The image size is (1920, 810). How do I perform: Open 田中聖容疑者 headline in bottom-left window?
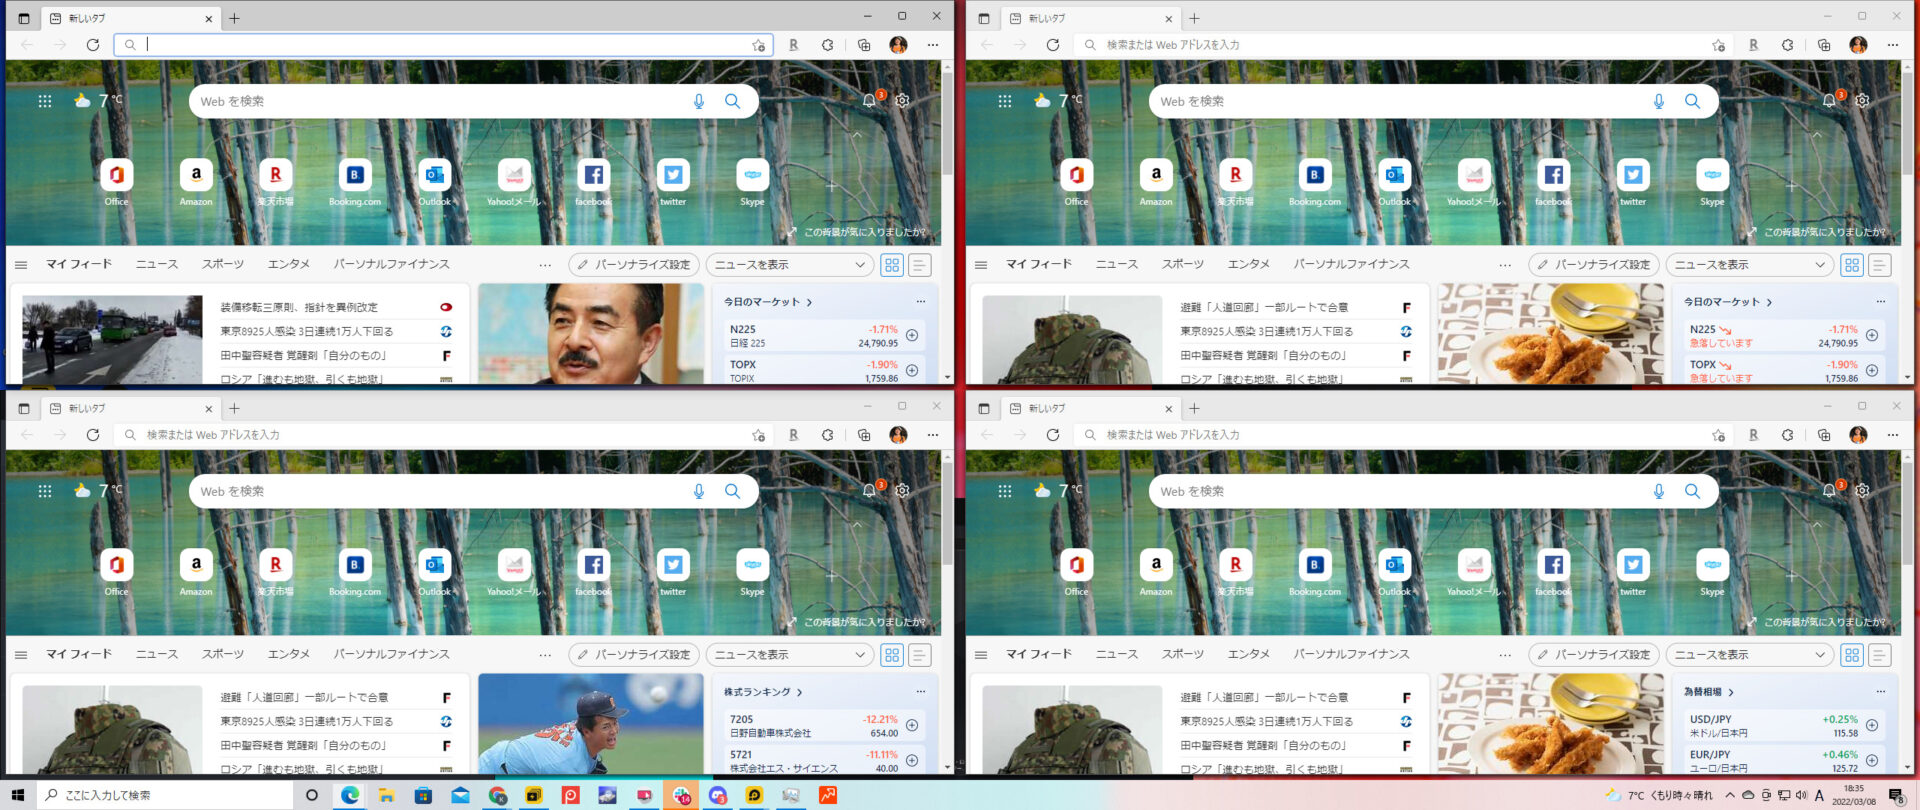click(x=304, y=745)
